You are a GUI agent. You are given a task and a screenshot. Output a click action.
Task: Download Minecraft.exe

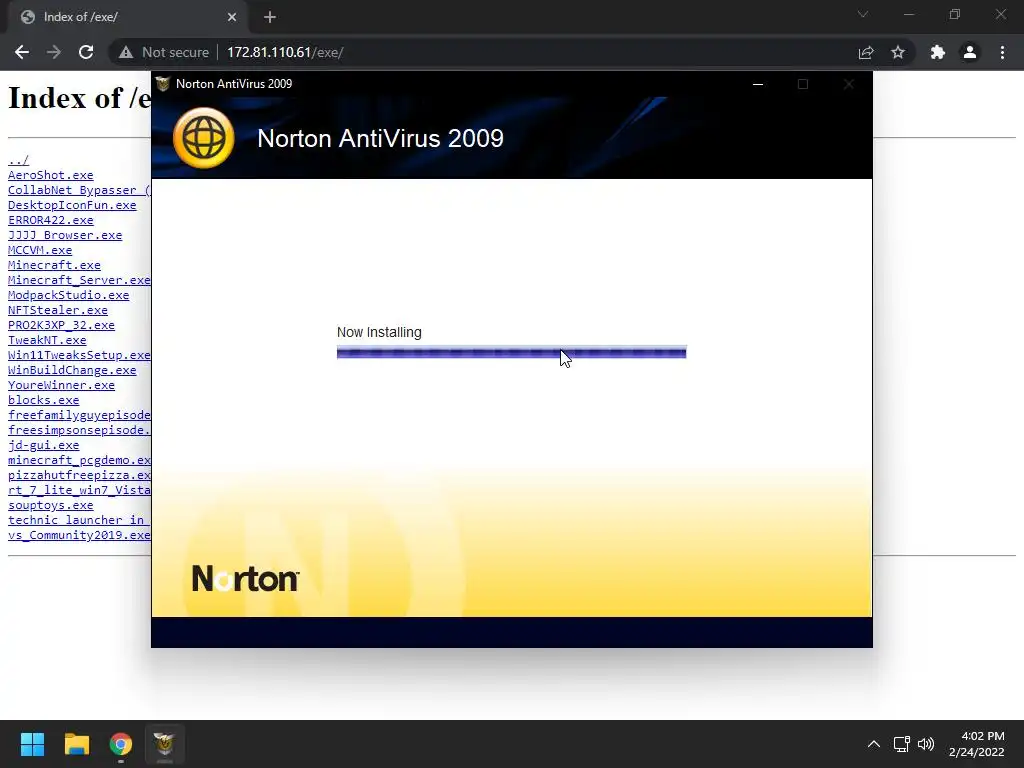point(54,265)
